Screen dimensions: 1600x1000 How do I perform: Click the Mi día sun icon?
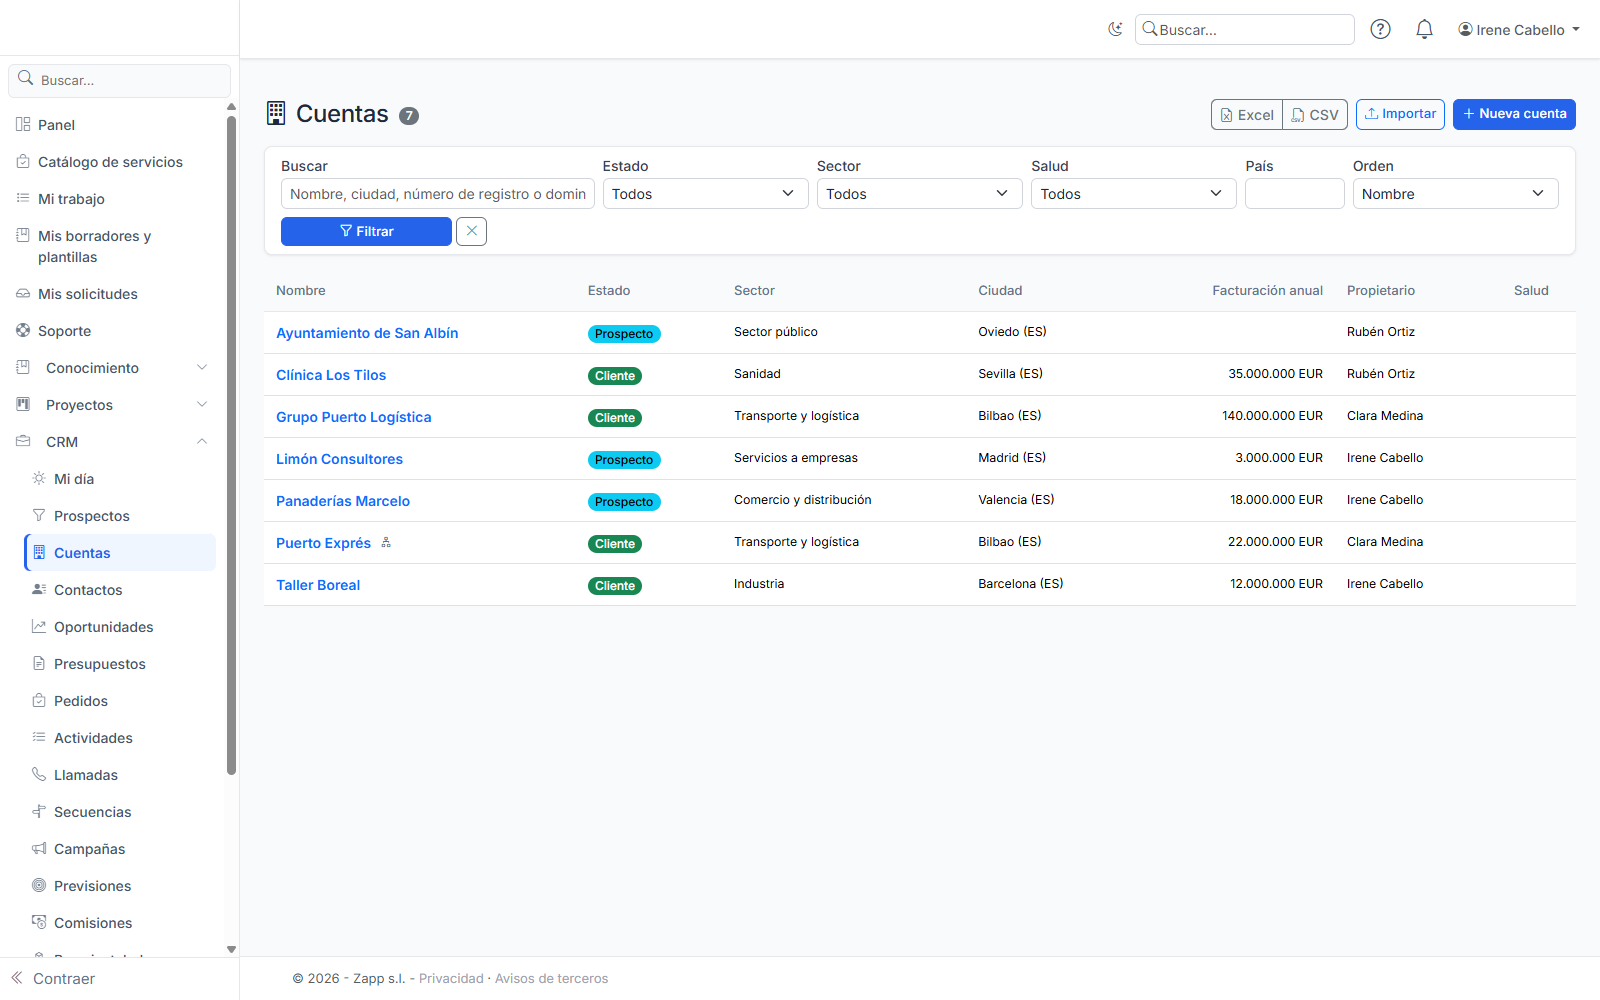coord(39,478)
